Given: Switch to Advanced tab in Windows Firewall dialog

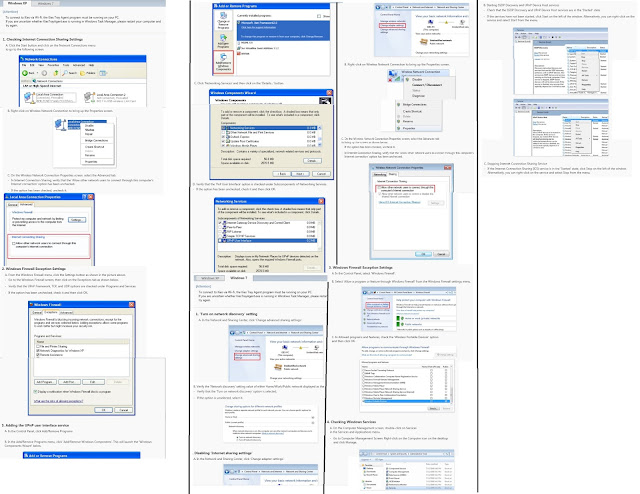Looking at the screenshot, I should (67, 312).
